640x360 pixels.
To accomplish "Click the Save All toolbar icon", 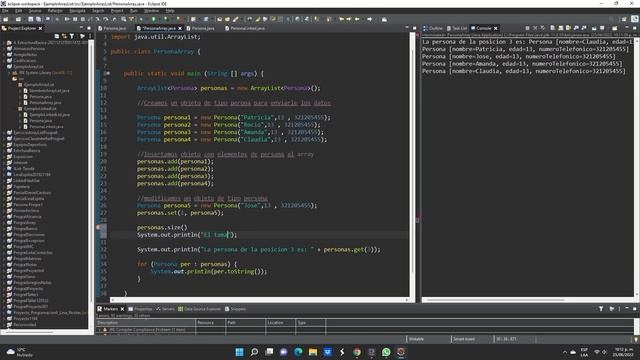I will click(39, 19).
